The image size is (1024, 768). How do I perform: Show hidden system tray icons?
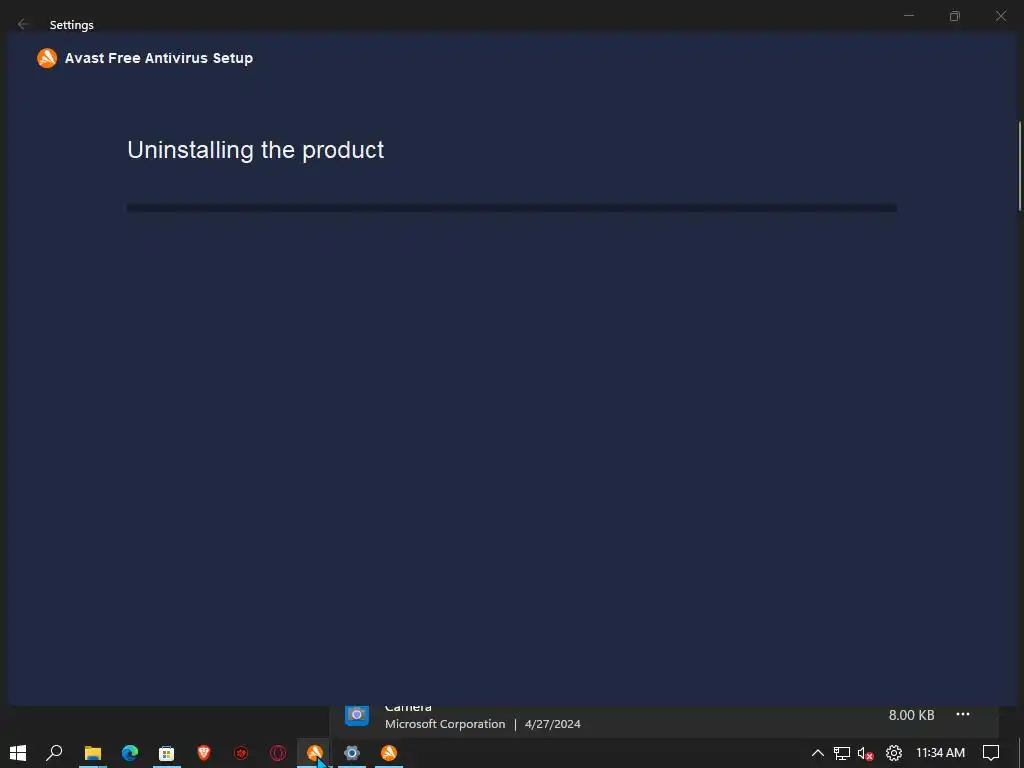click(x=818, y=753)
